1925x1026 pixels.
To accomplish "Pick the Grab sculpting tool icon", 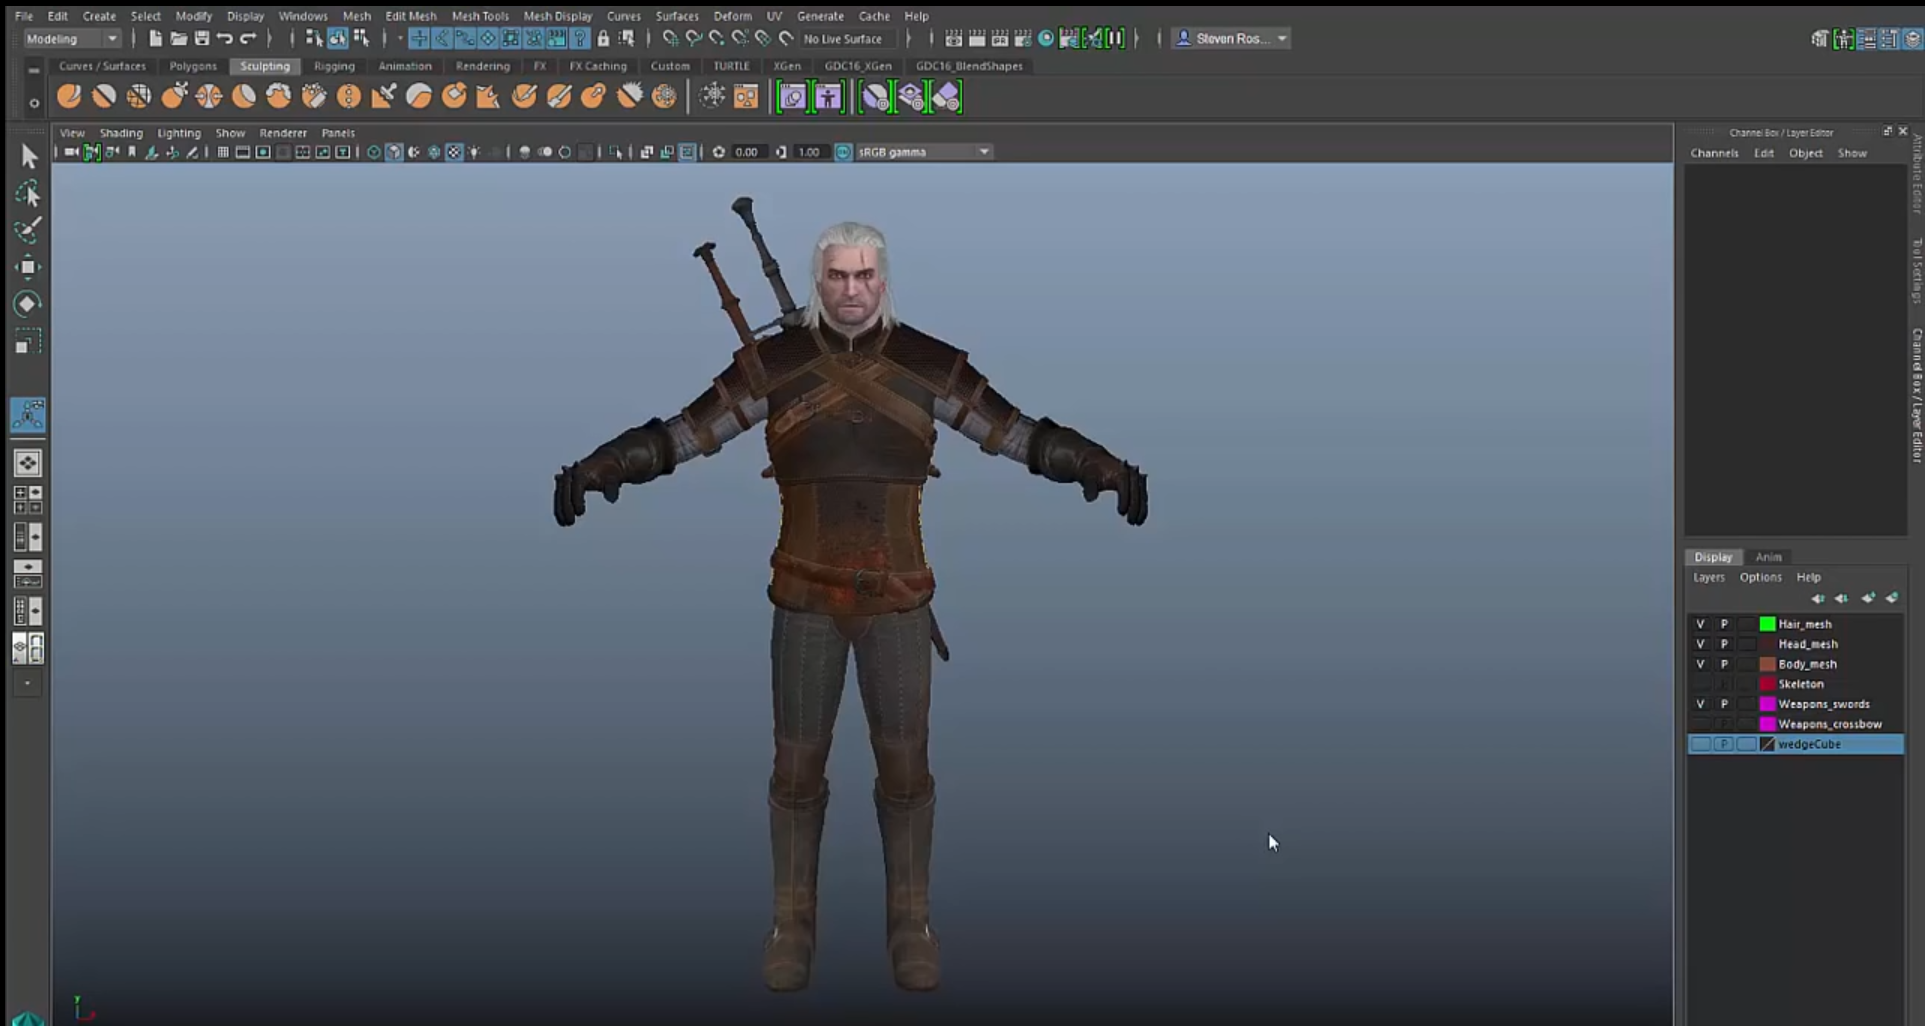I will coord(174,96).
